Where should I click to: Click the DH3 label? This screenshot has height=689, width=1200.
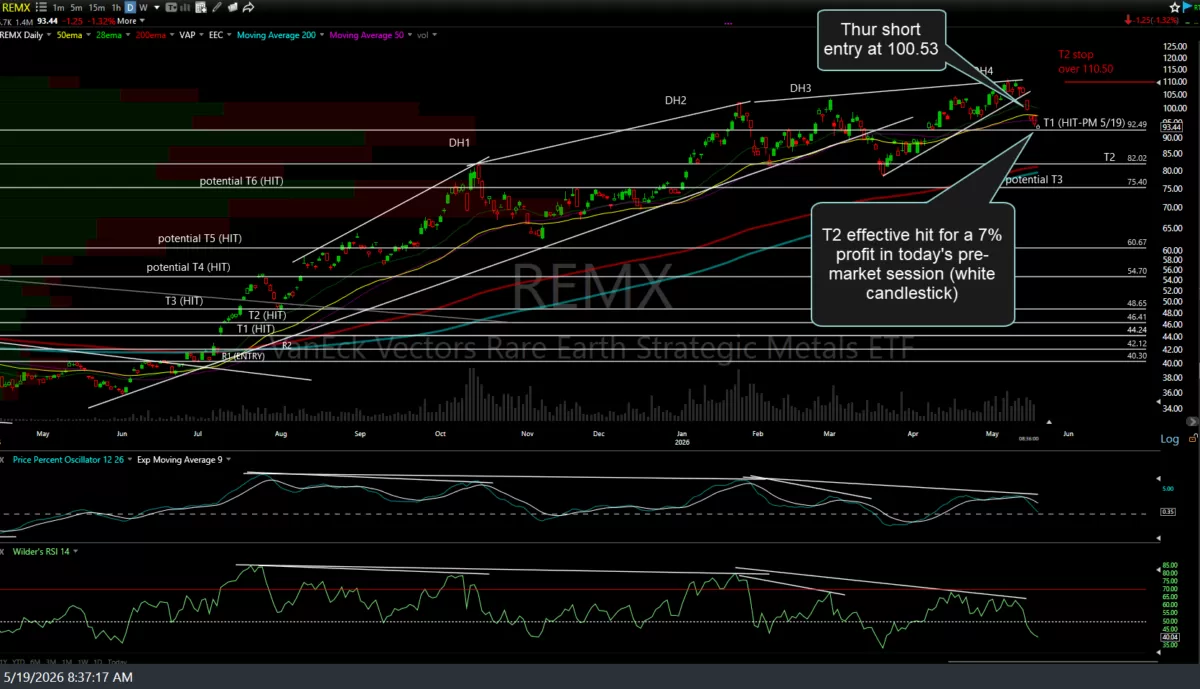point(800,88)
